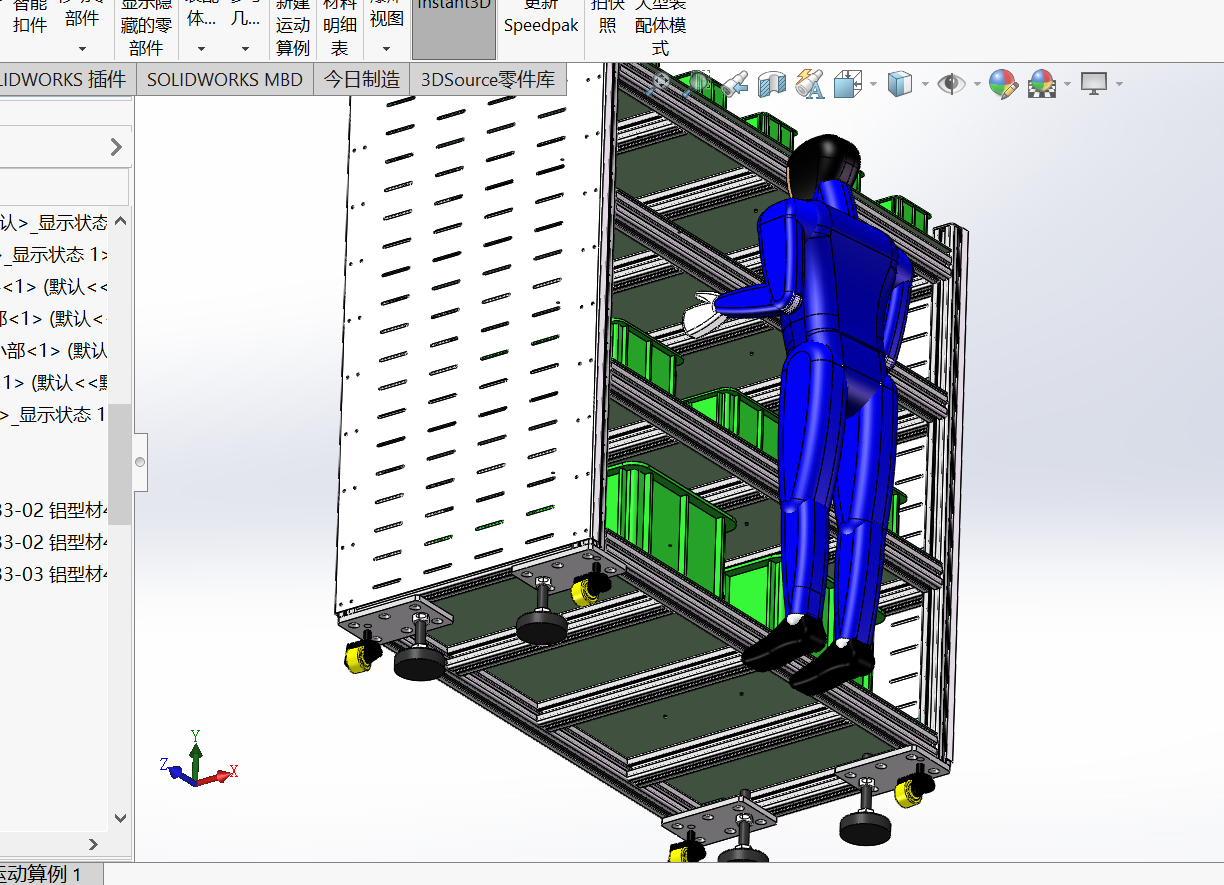Open the Hide/Show Items dropdown arrow
The height and width of the screenshot is (885, 1224).
[975, 84]
